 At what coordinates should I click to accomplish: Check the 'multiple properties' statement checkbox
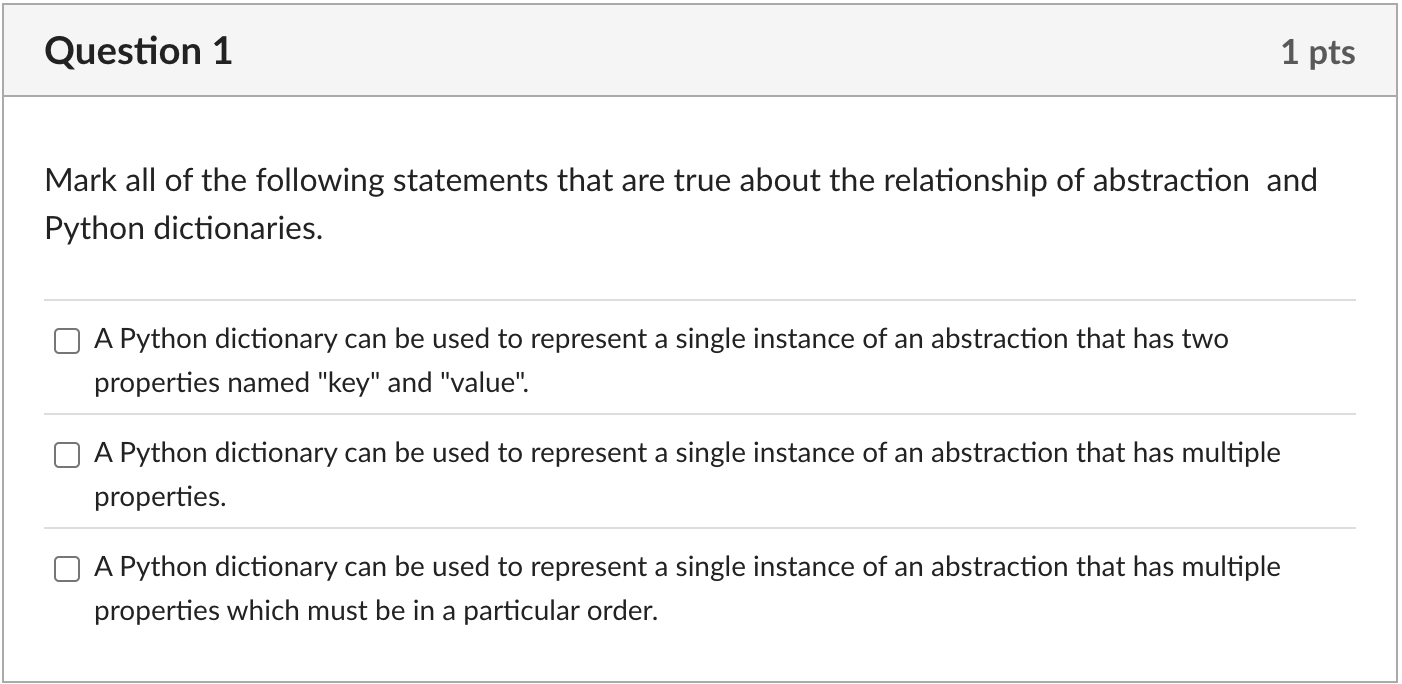66,456
